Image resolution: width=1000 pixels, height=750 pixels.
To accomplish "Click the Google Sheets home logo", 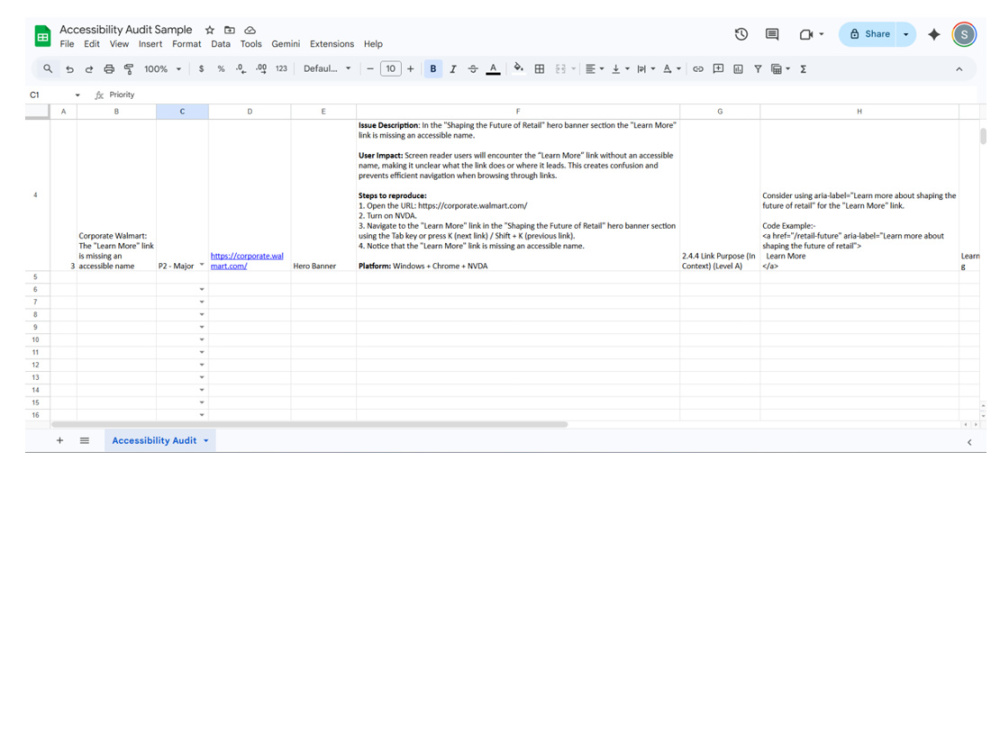I will pos(43,36).
